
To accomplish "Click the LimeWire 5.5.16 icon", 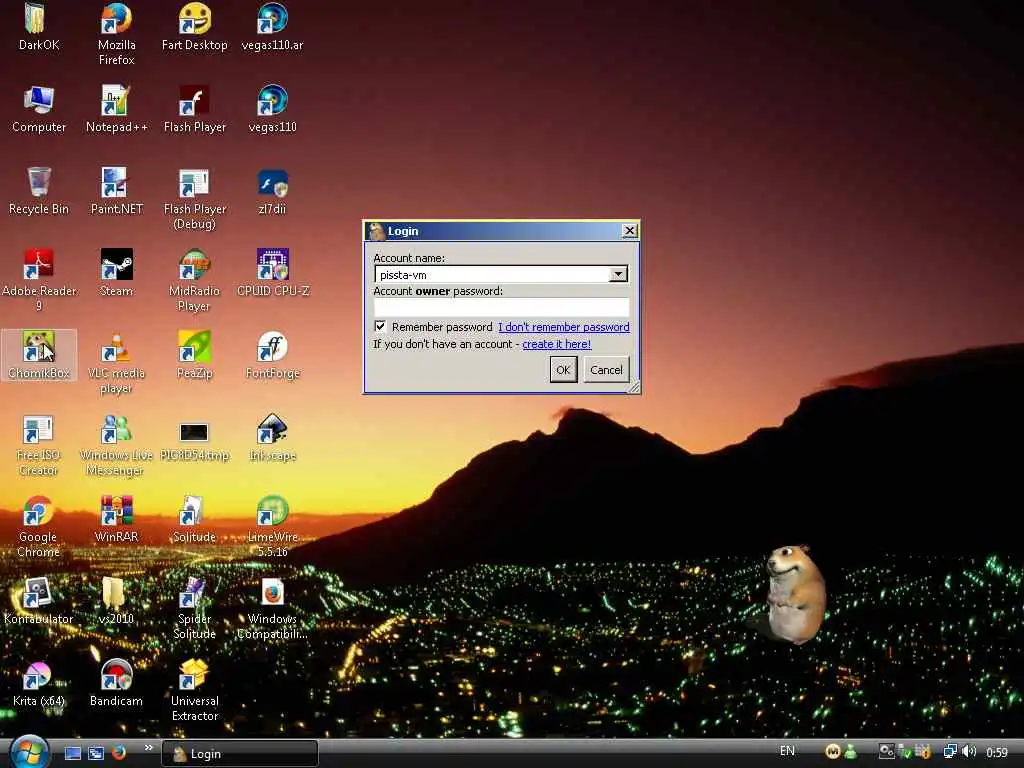I will coord(272,511).
